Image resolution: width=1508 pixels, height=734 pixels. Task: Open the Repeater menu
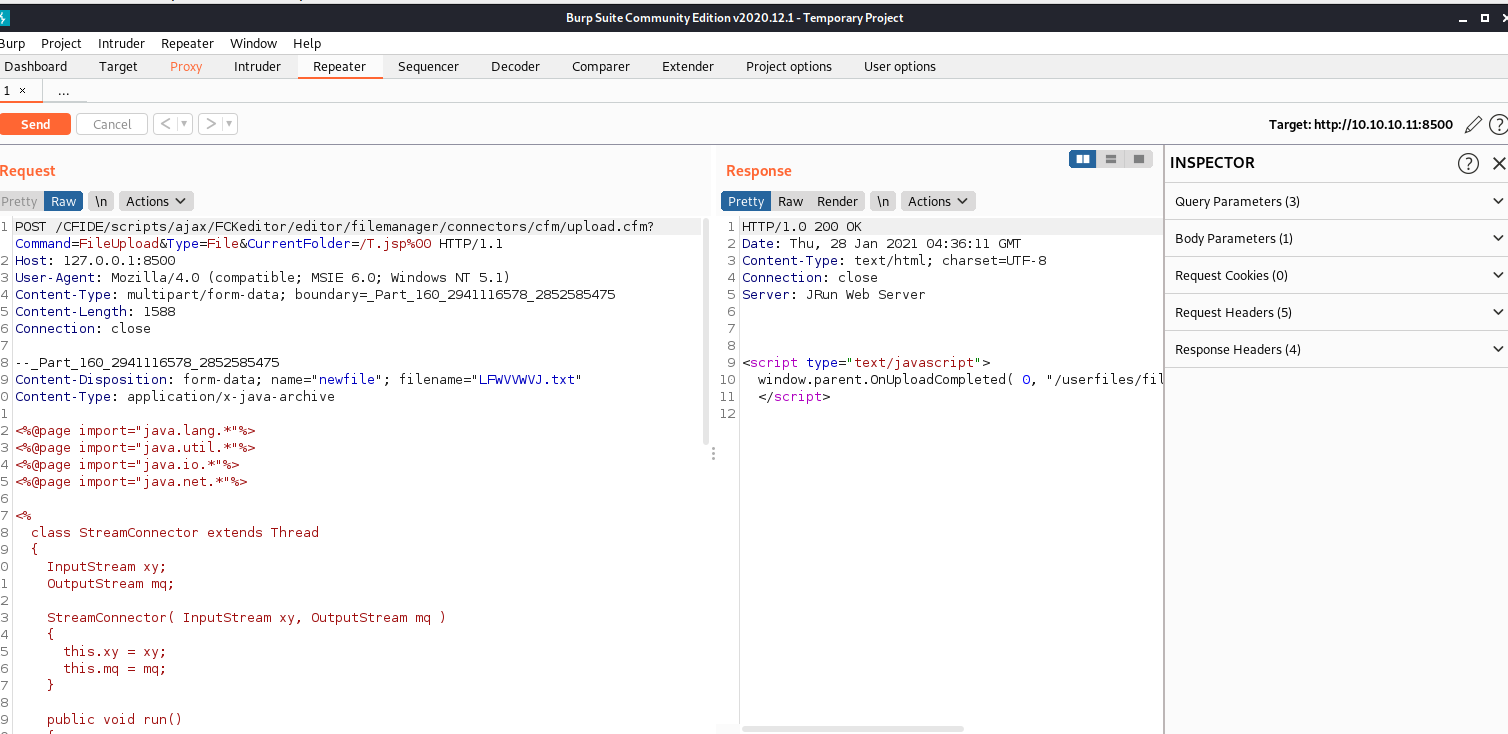click(187, 43)
